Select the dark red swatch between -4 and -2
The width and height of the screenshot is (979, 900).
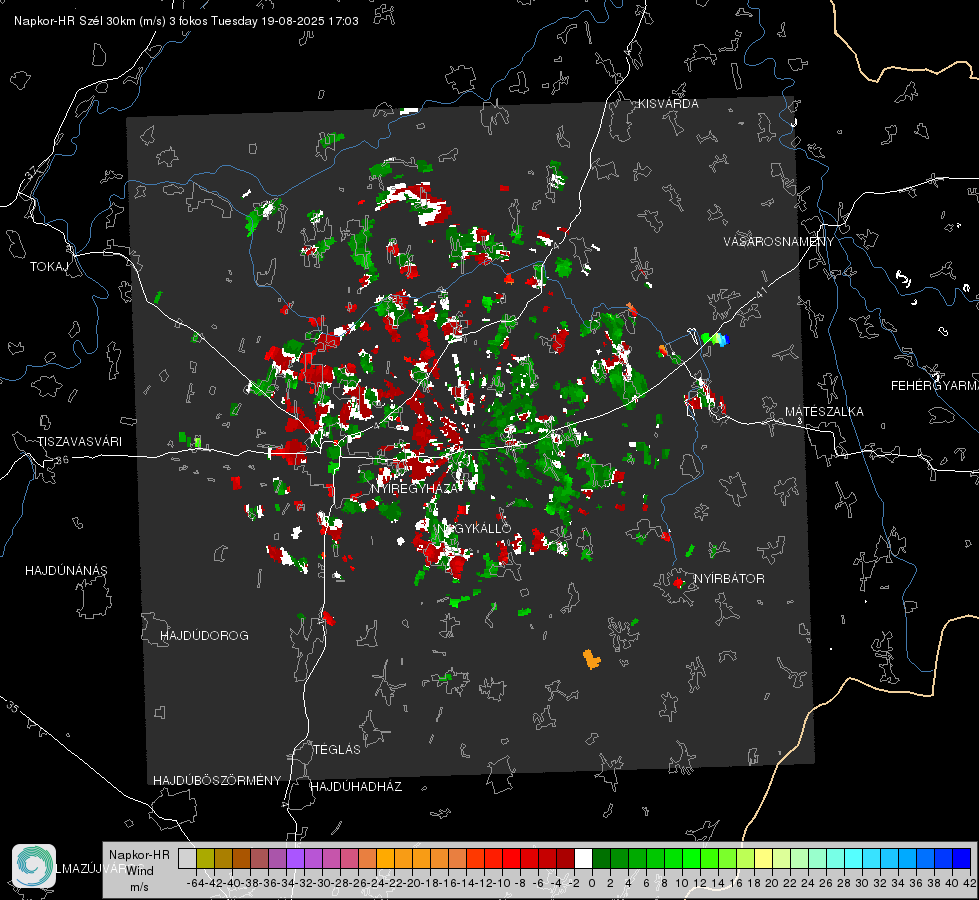click(565, 859)
